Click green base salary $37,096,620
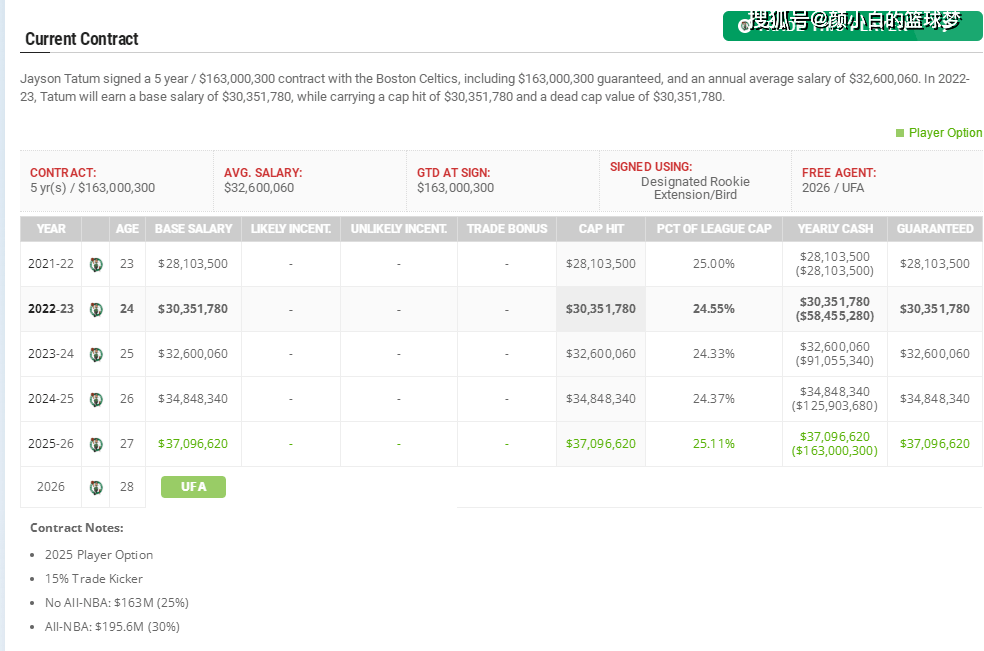Viewport: 984px width, 651px height. click(193, 444)
